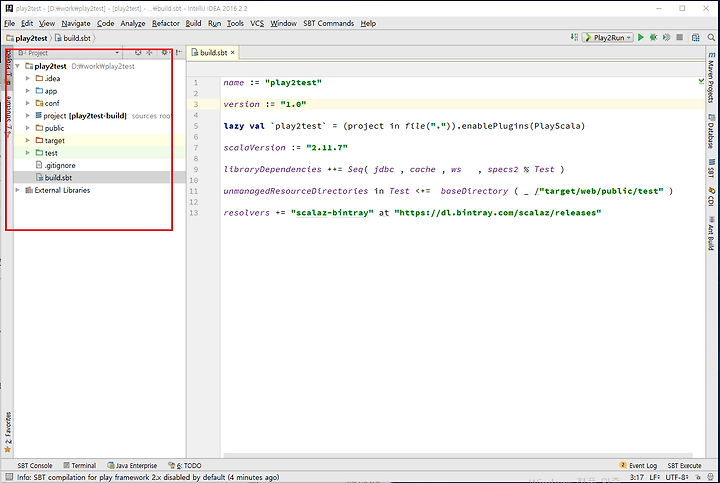Click cursor position 3:17 indicator
Screen dimensions: 720x483
[636, 477]
